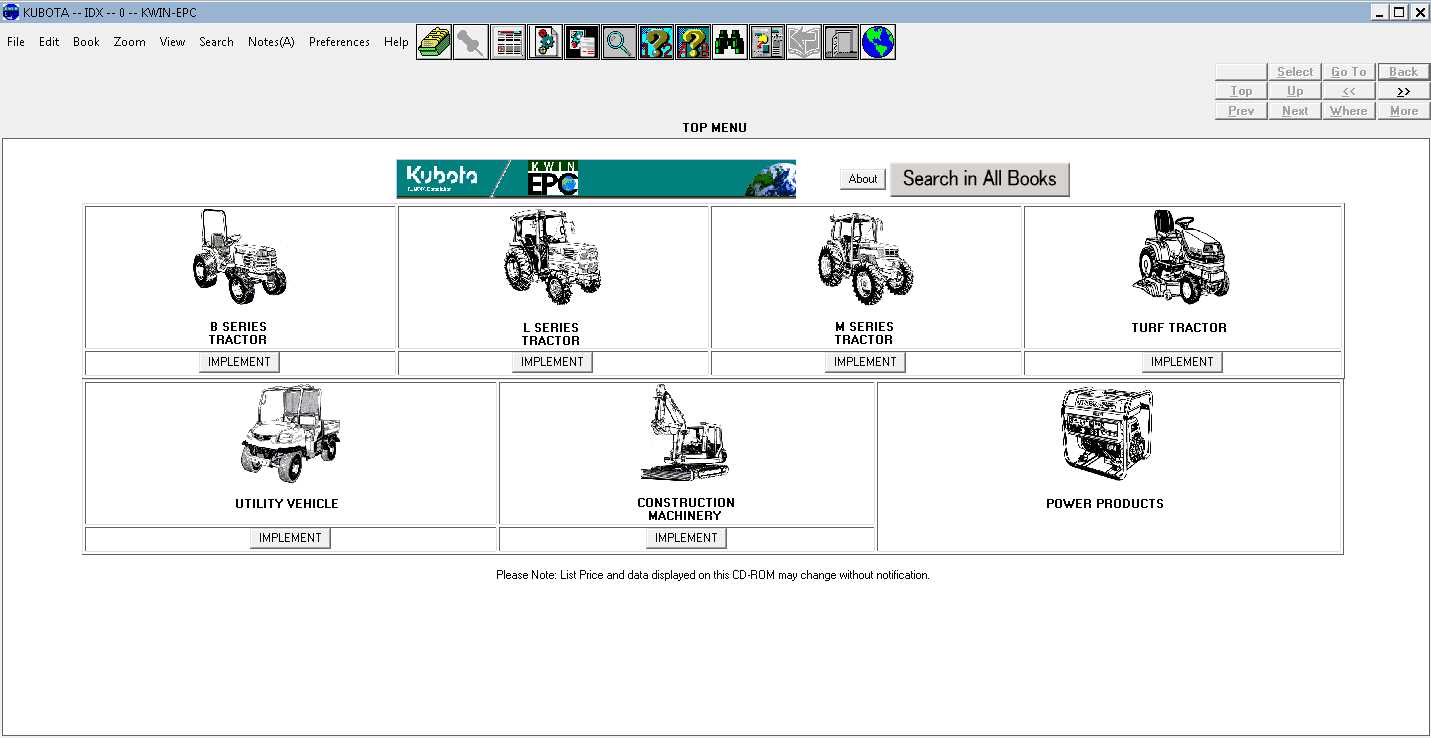The width and height of the screenshot is (1431, 738).
Task: Click the More navigation button
Action: [x=1403, y=111]
